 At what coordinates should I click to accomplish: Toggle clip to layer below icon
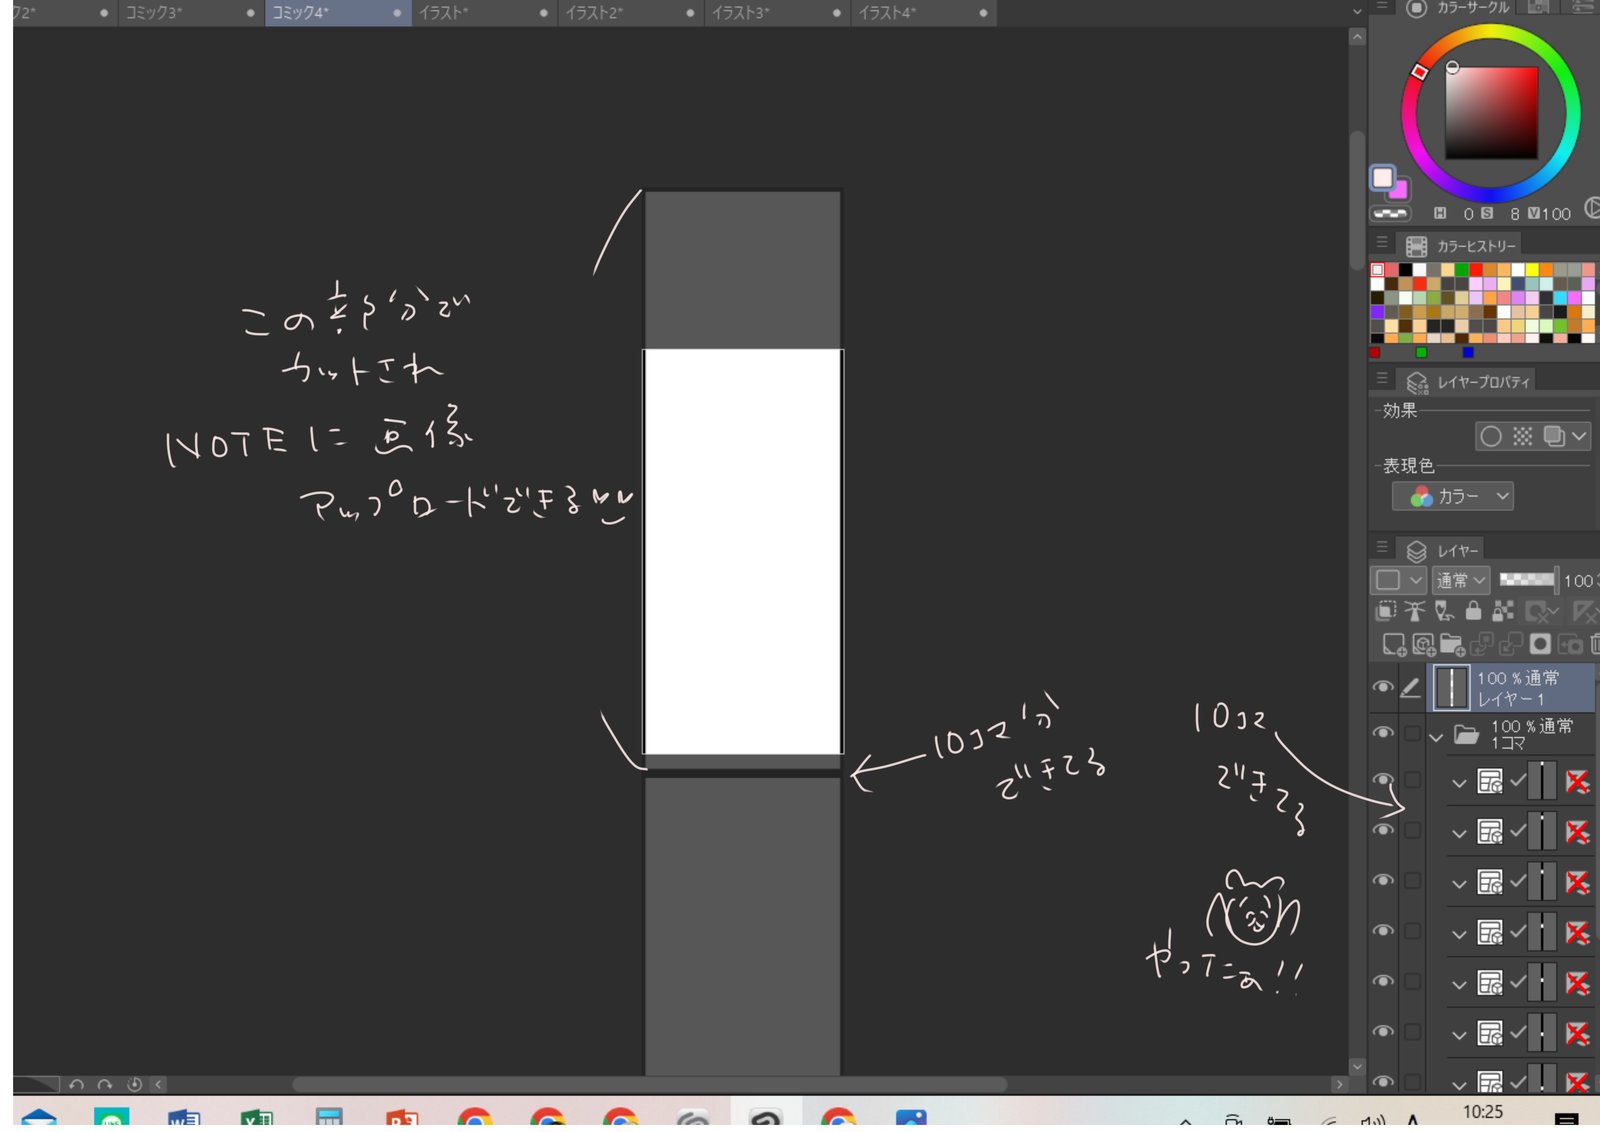click(x=1386, y=611)
